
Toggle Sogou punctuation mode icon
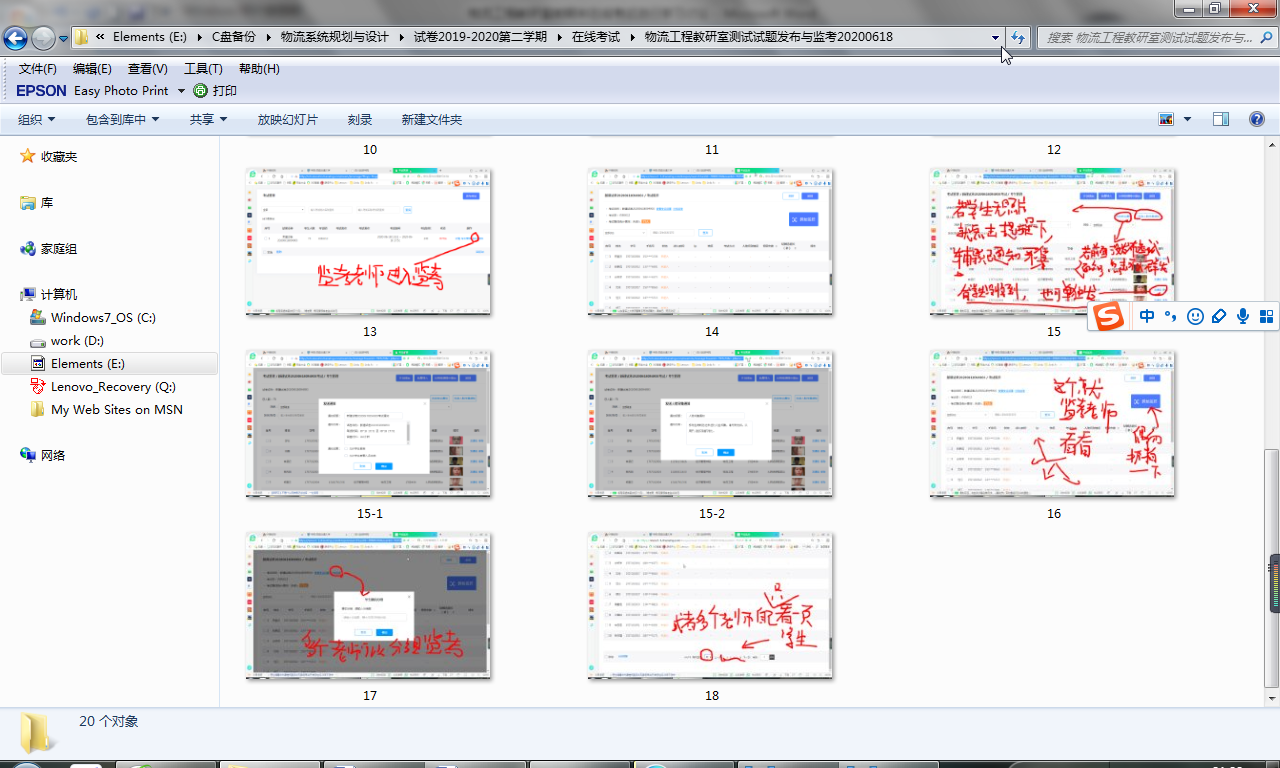tap(1170, 317)
